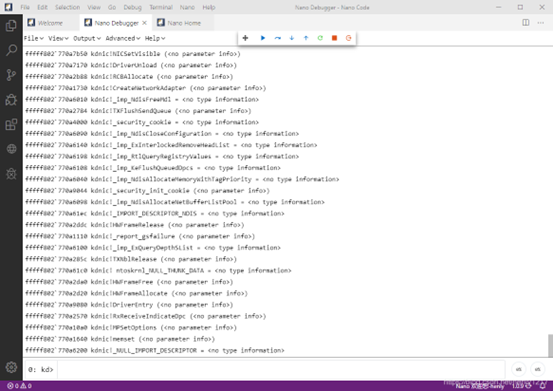The height and width of the screenshot is (391, 553).
Task: Open the Debug bug icon in sidebar
Action: [x=11, y=99]
